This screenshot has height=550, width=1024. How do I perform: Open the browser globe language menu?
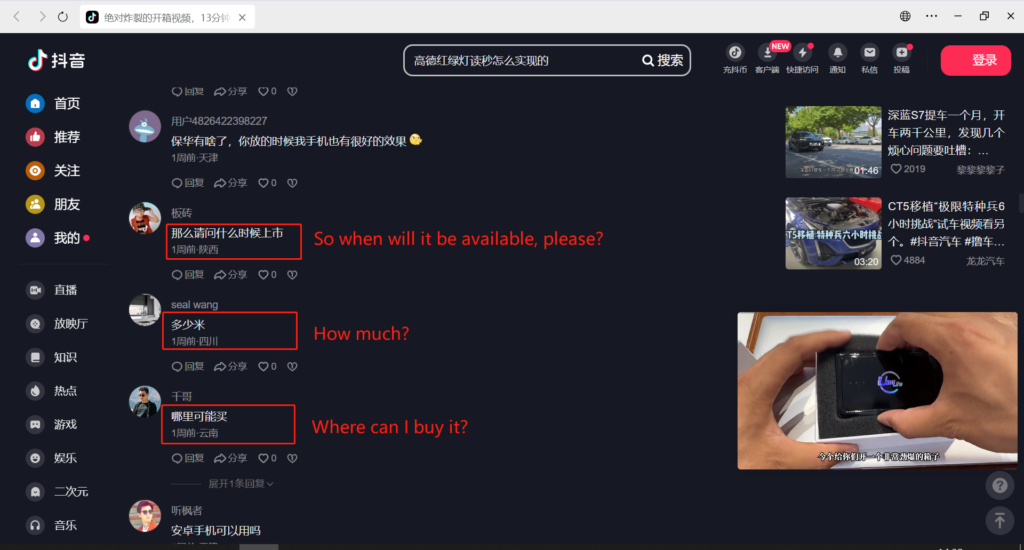pyautogui.click(x=905, y=16)
